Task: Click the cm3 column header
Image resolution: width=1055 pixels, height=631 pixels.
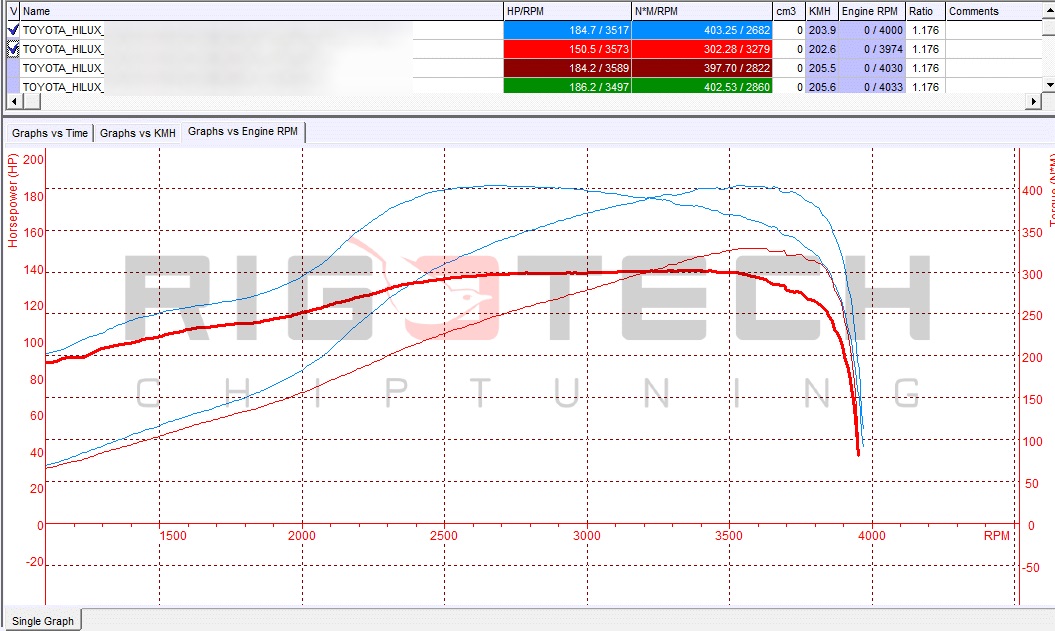Action: coord(789,11)
